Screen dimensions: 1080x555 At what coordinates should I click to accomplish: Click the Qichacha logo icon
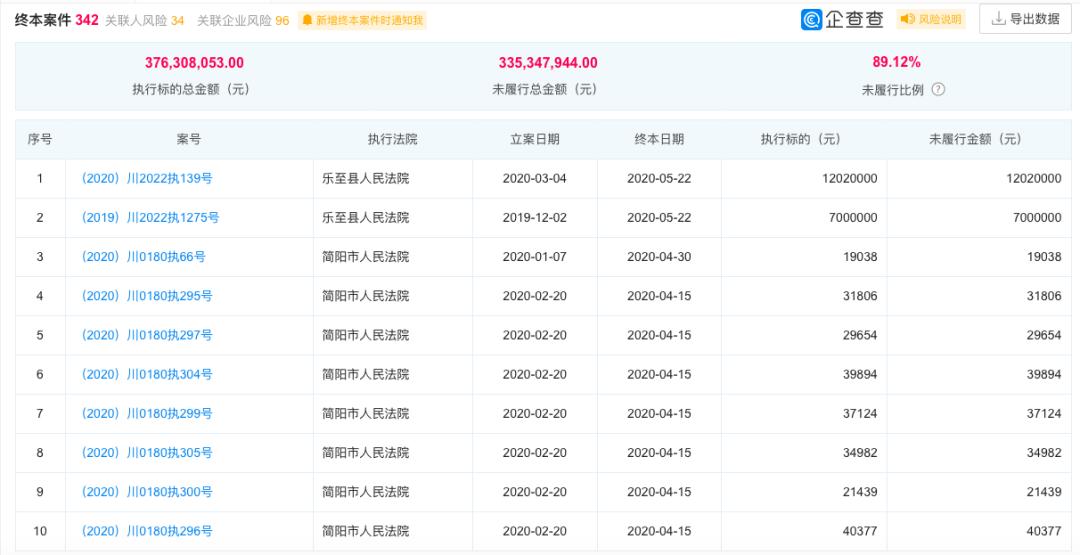point(812,19)
